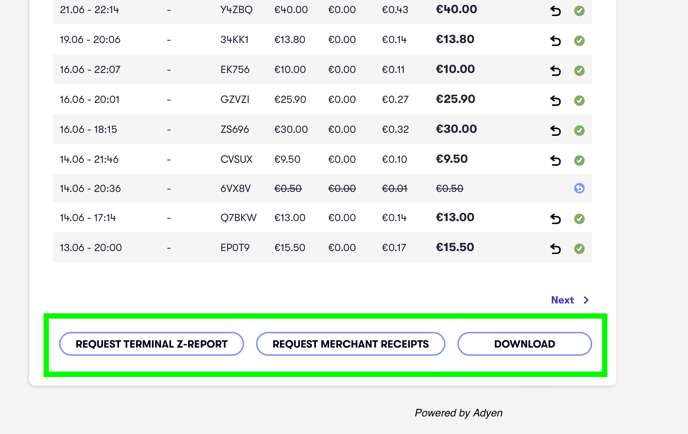
Task: Click green checkmark status for EP0T9
Action: point(579,249)
